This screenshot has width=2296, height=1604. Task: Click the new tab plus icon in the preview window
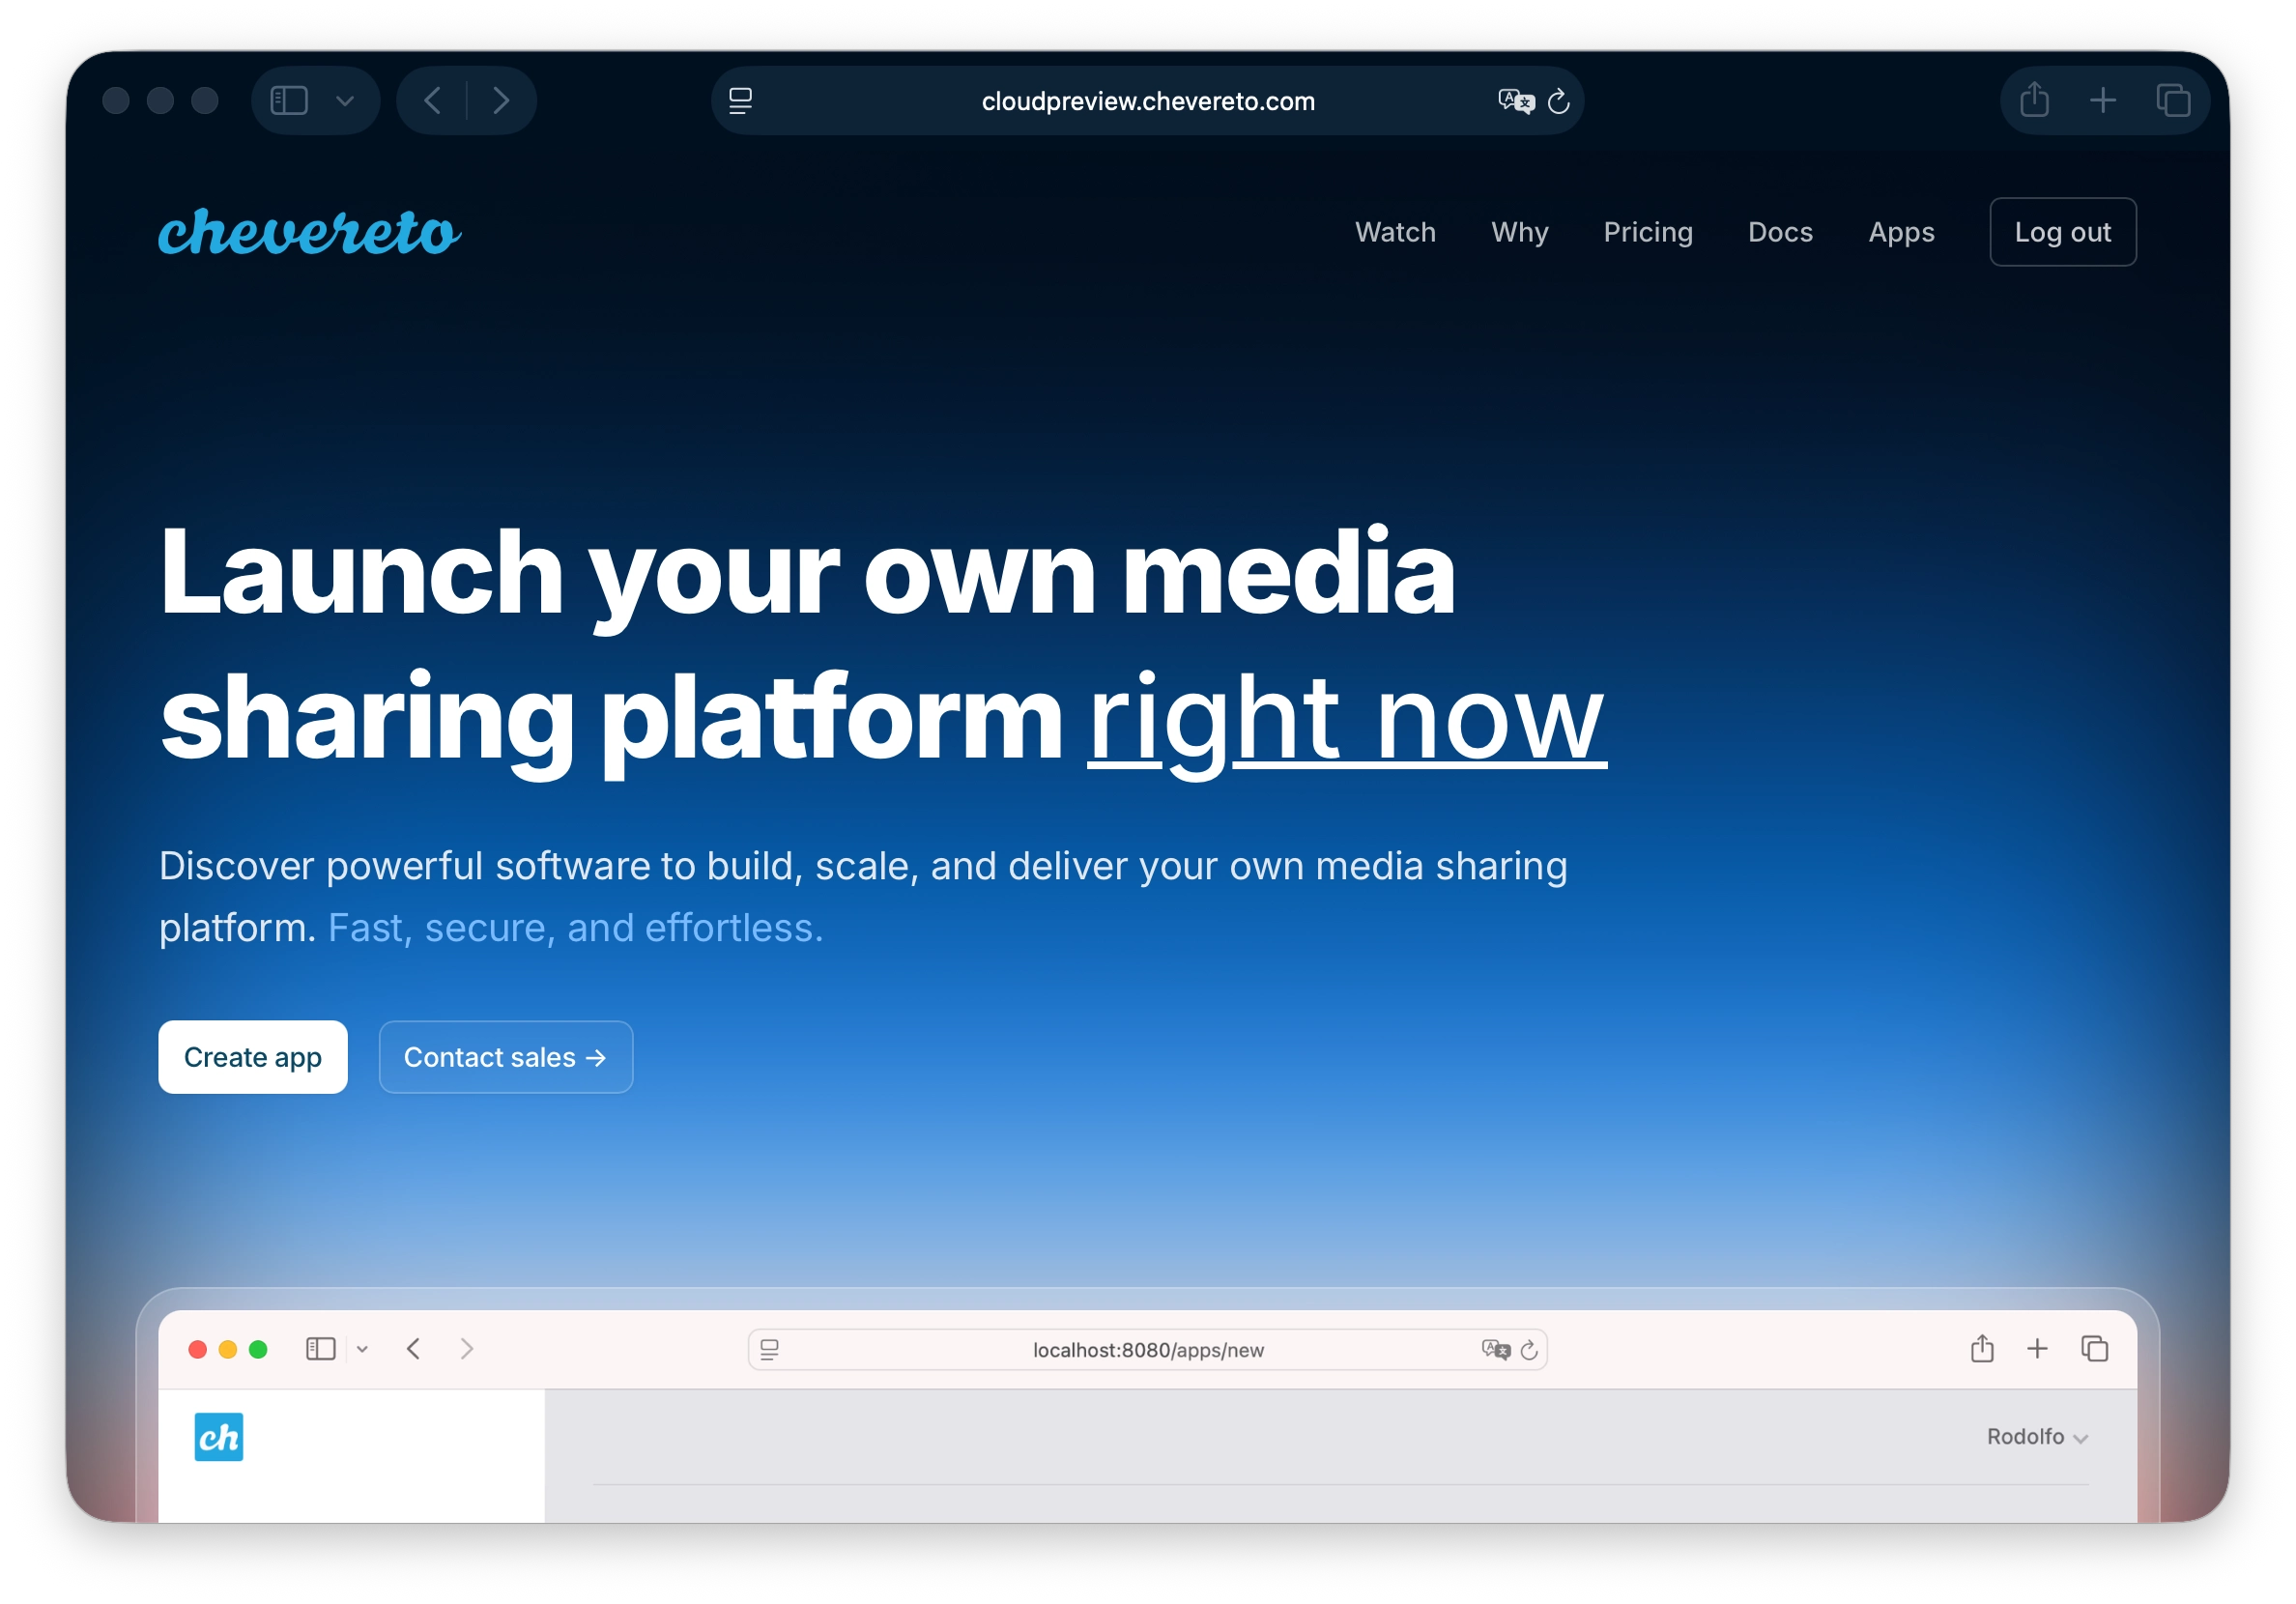click(2037, 1349)
